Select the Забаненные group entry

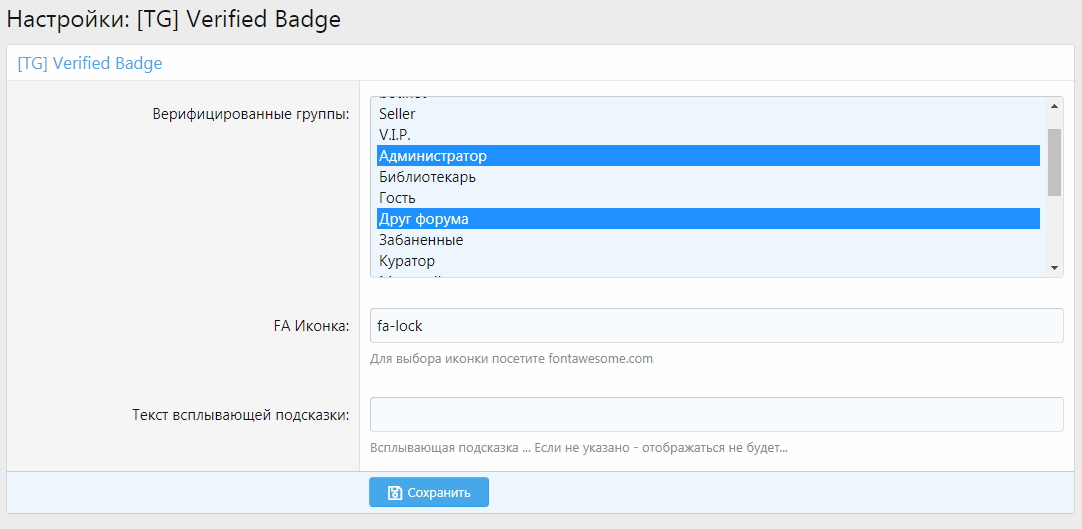tap(421, 240)
